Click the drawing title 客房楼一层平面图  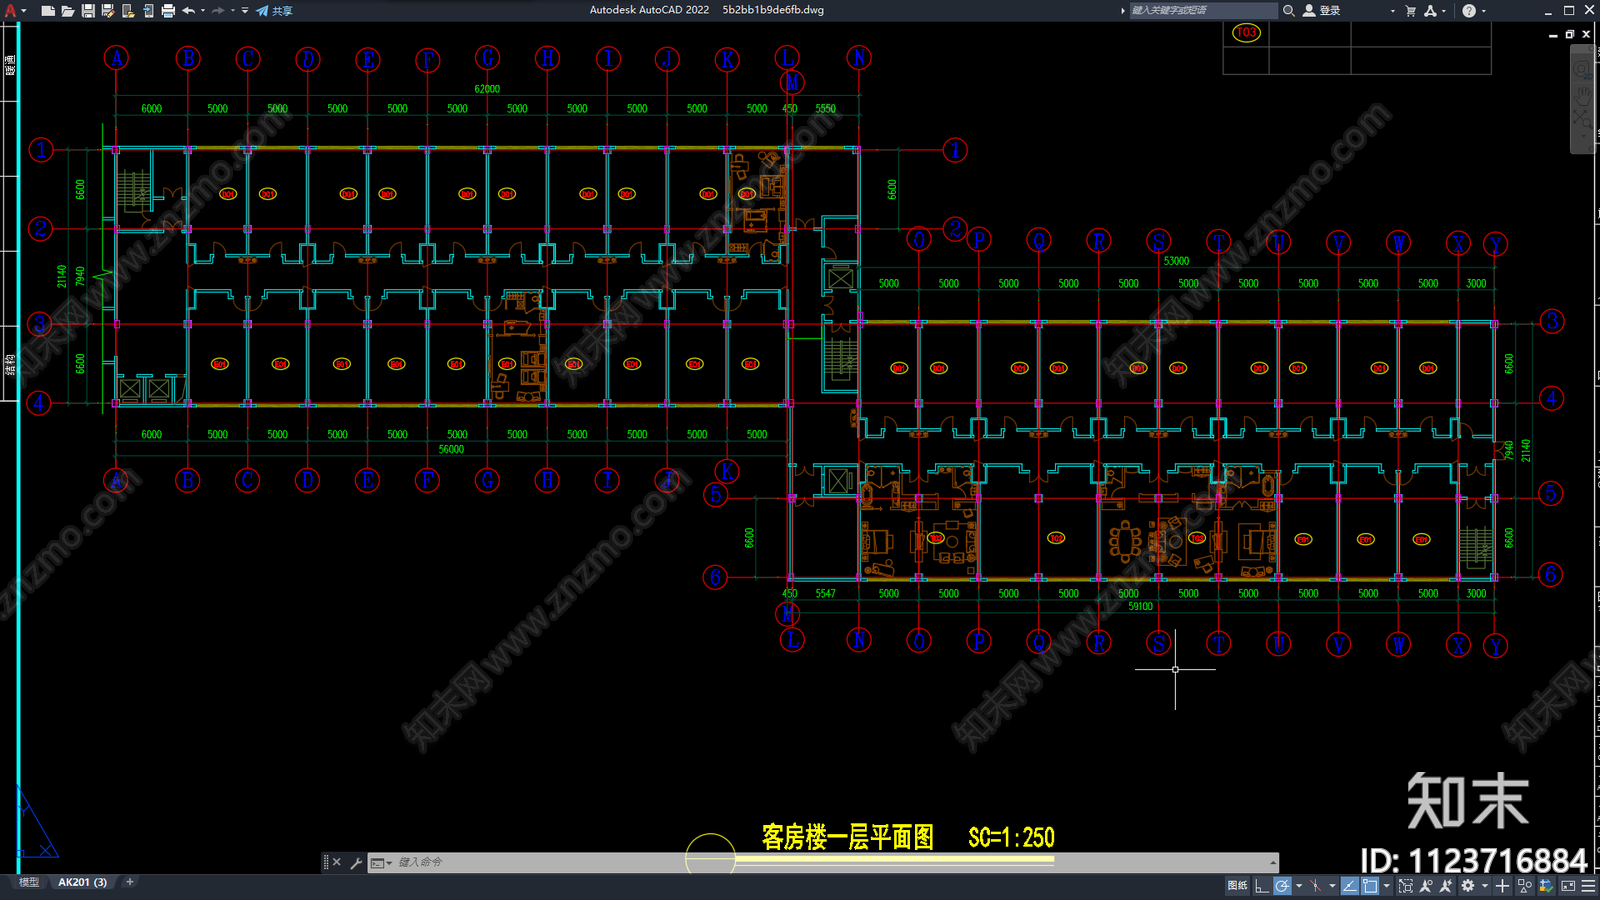coord(848,837)
